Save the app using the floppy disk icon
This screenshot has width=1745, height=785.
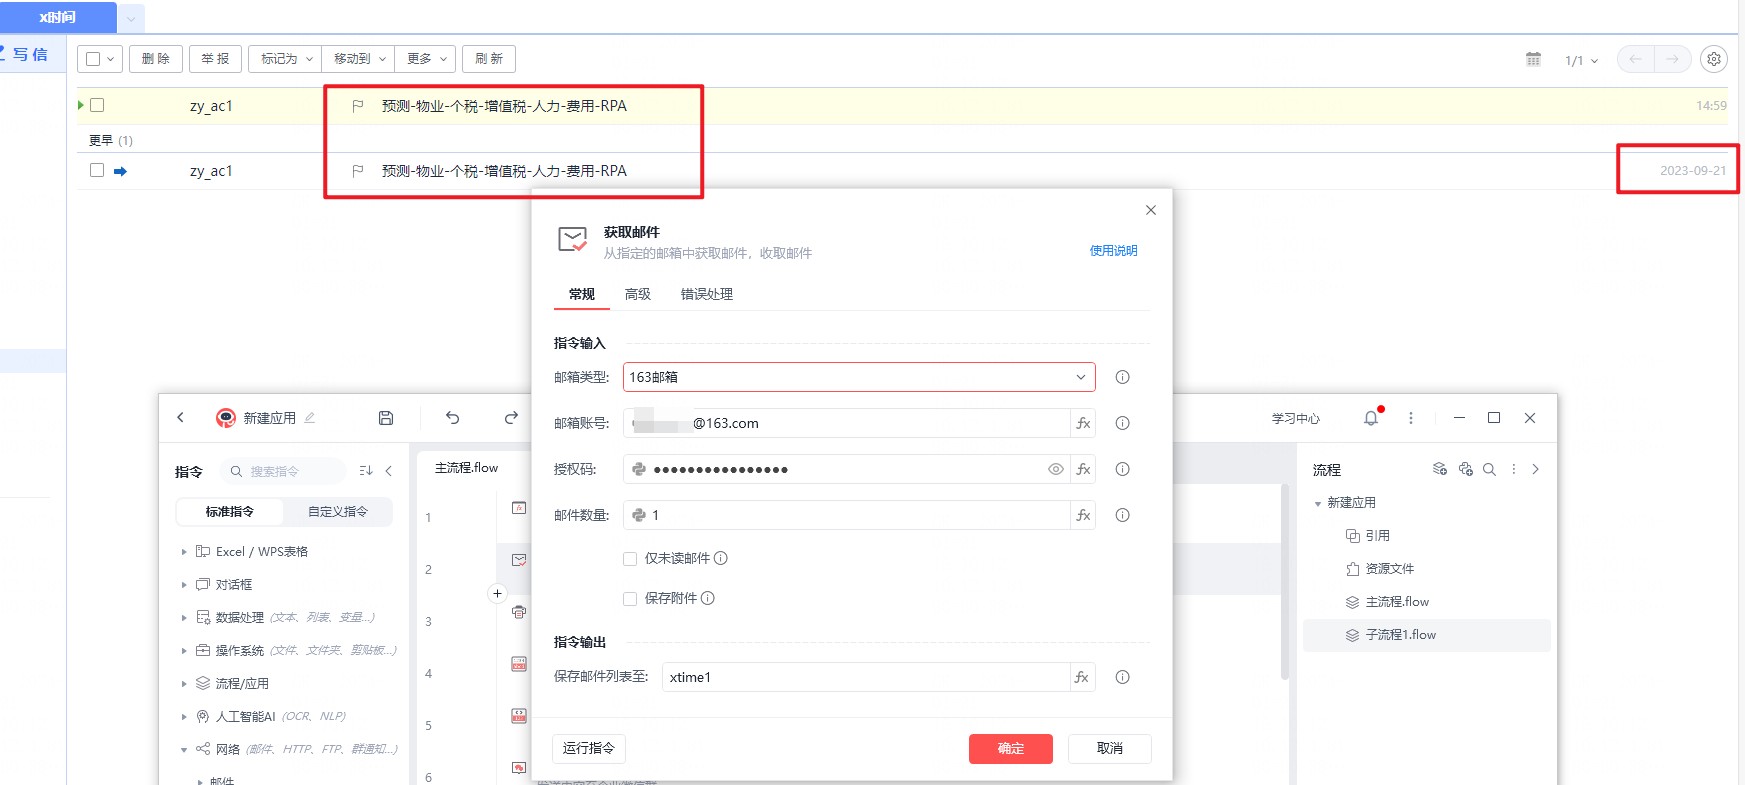(x=386, y=418)
